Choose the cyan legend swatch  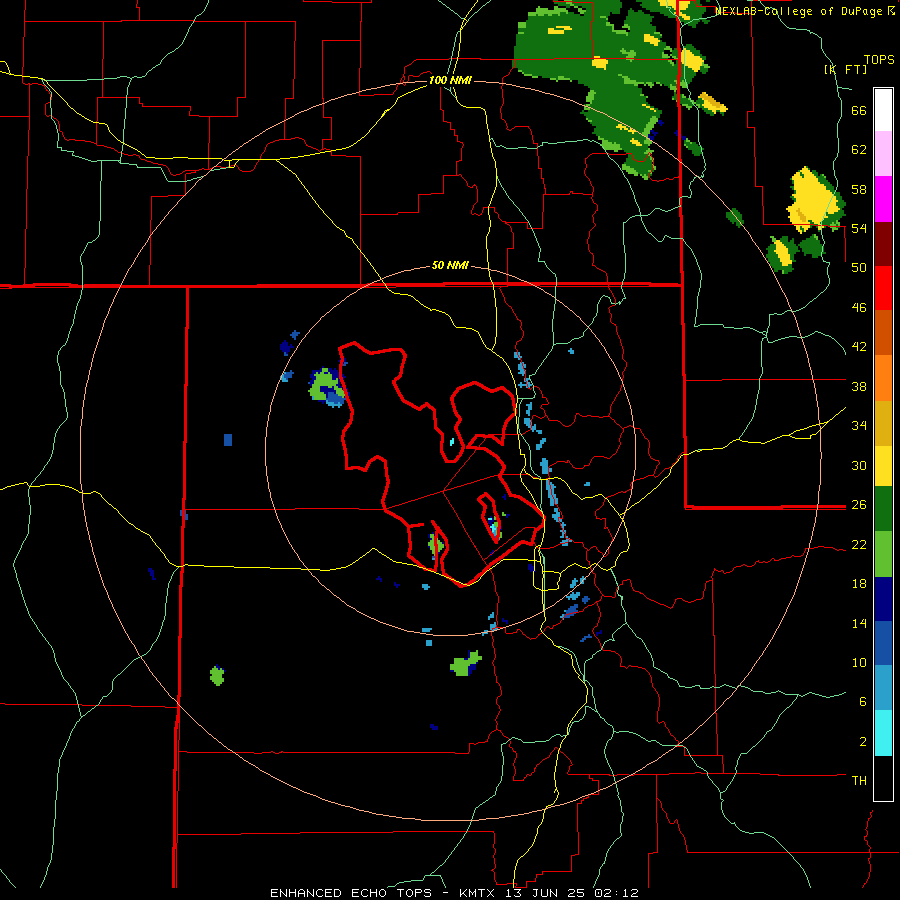coord(883,734)
